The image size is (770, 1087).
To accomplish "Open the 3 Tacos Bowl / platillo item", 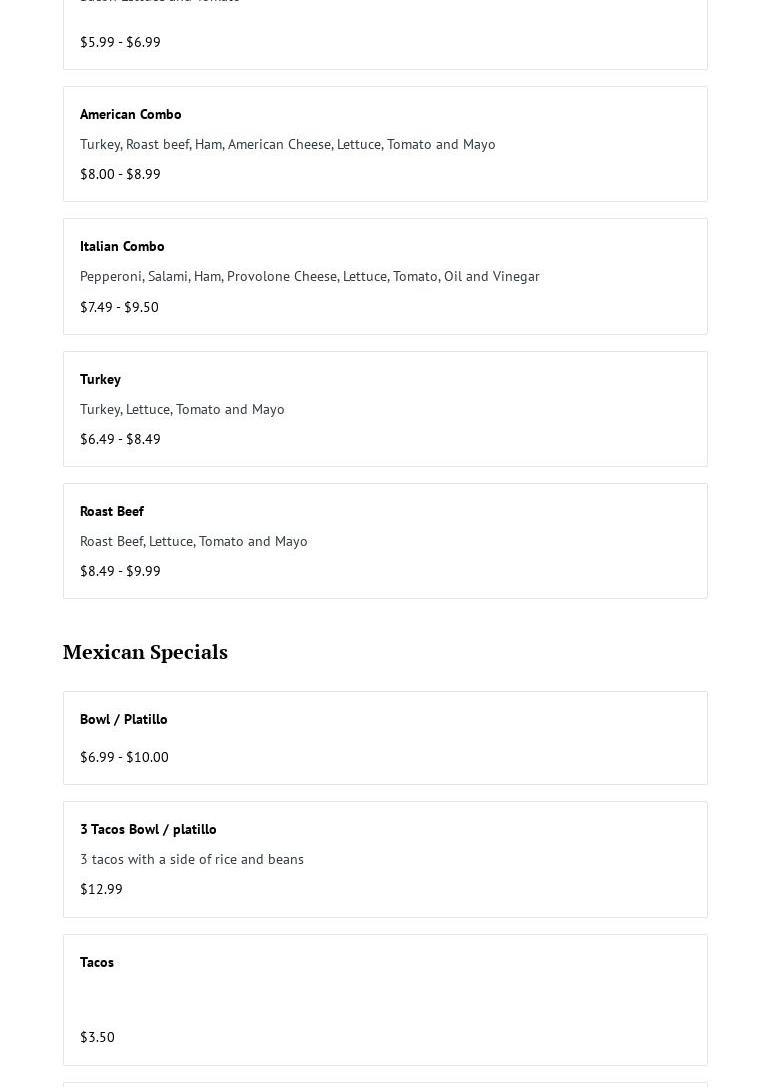I will (x=148, y=829).
